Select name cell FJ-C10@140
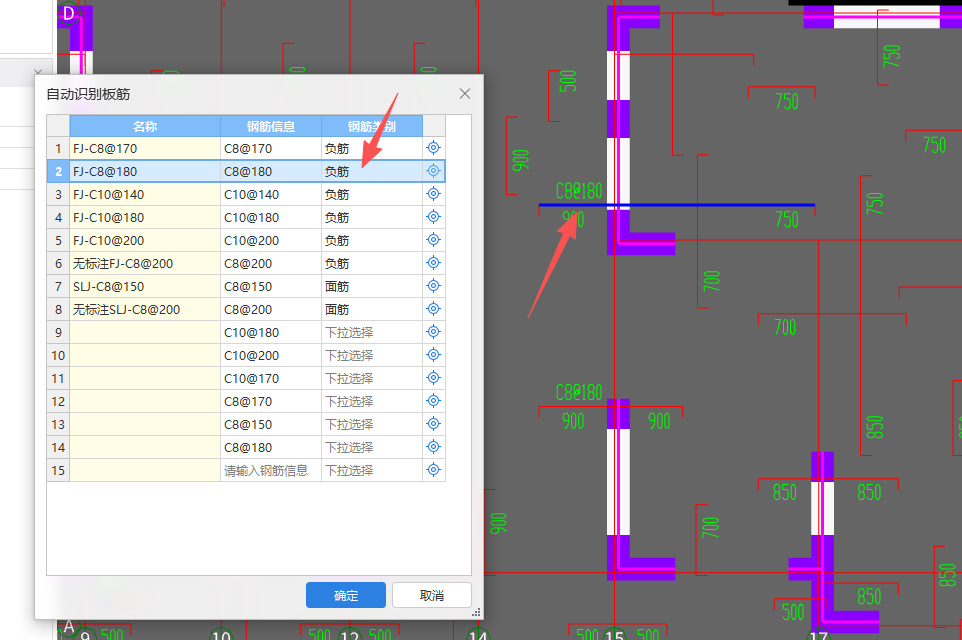Viewport: 962px width, 640px height. point(145,195)
